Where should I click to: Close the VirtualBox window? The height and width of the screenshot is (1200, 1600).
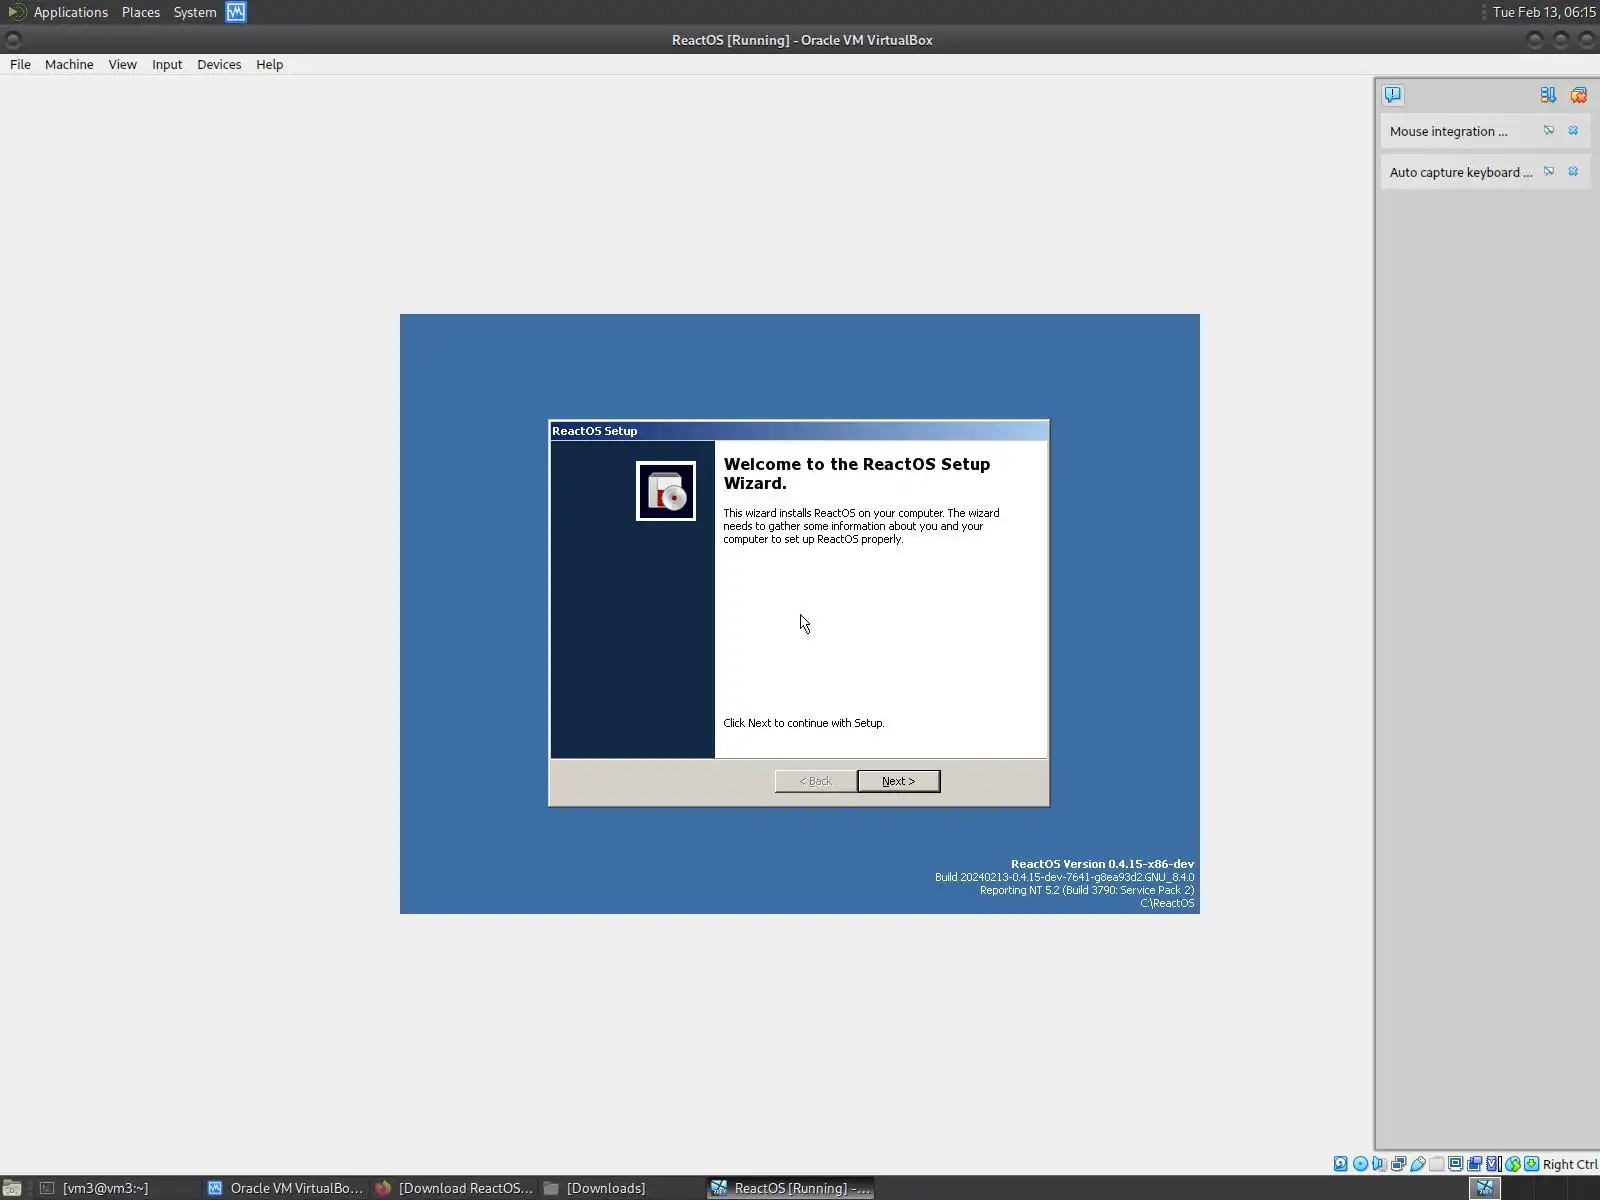[1586, 40]
